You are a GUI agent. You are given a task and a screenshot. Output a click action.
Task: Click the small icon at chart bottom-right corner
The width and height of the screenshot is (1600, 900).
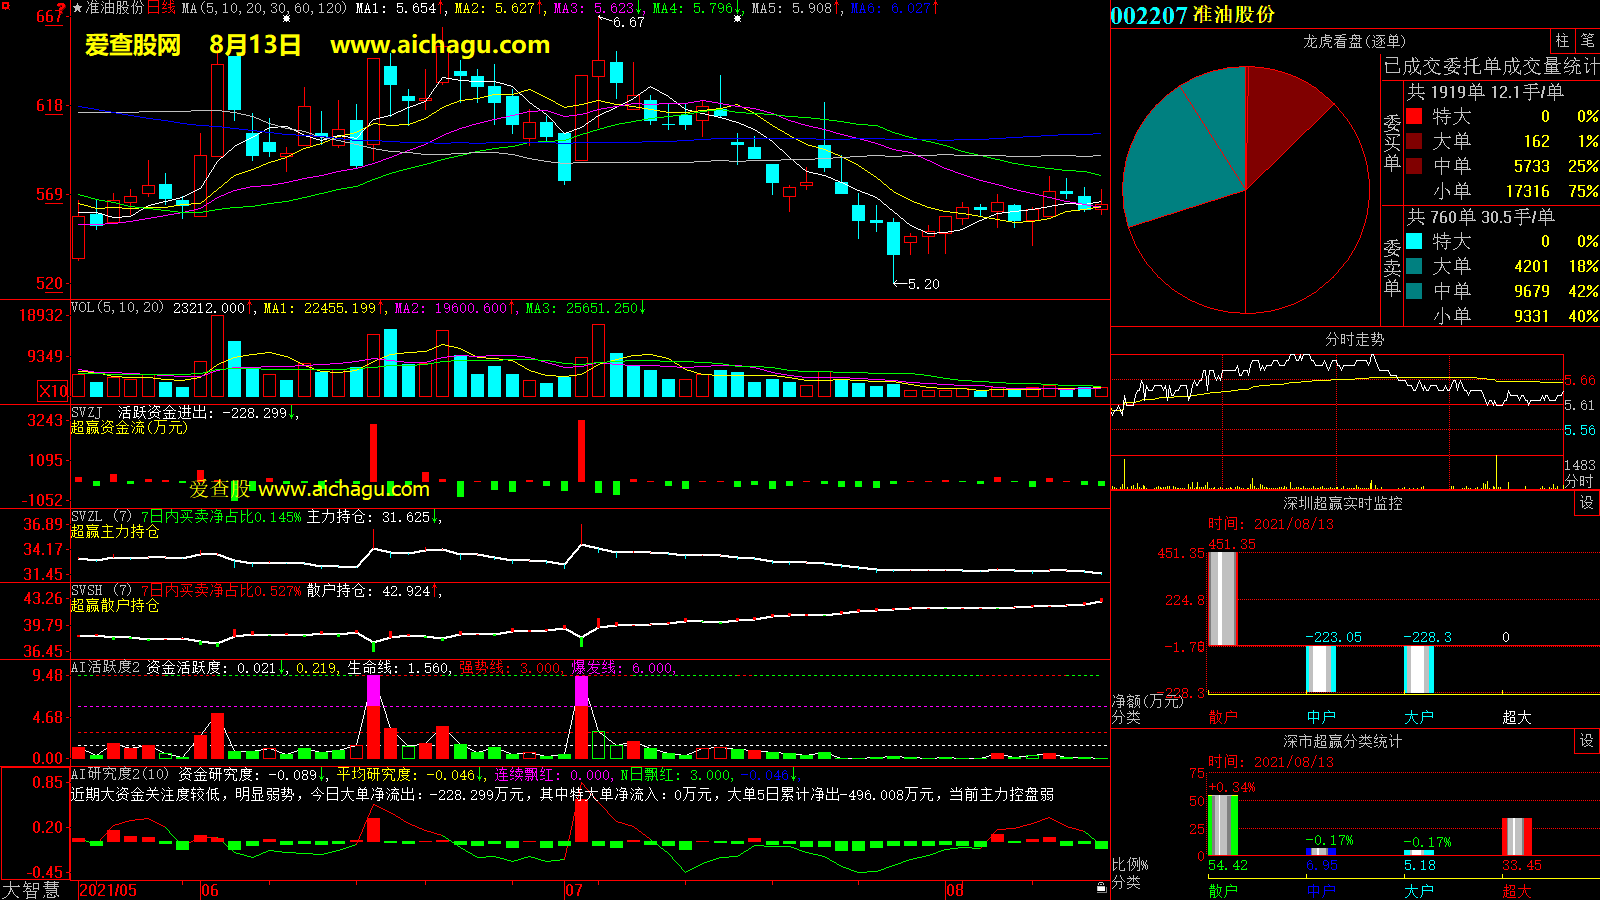coord(1101,888)
